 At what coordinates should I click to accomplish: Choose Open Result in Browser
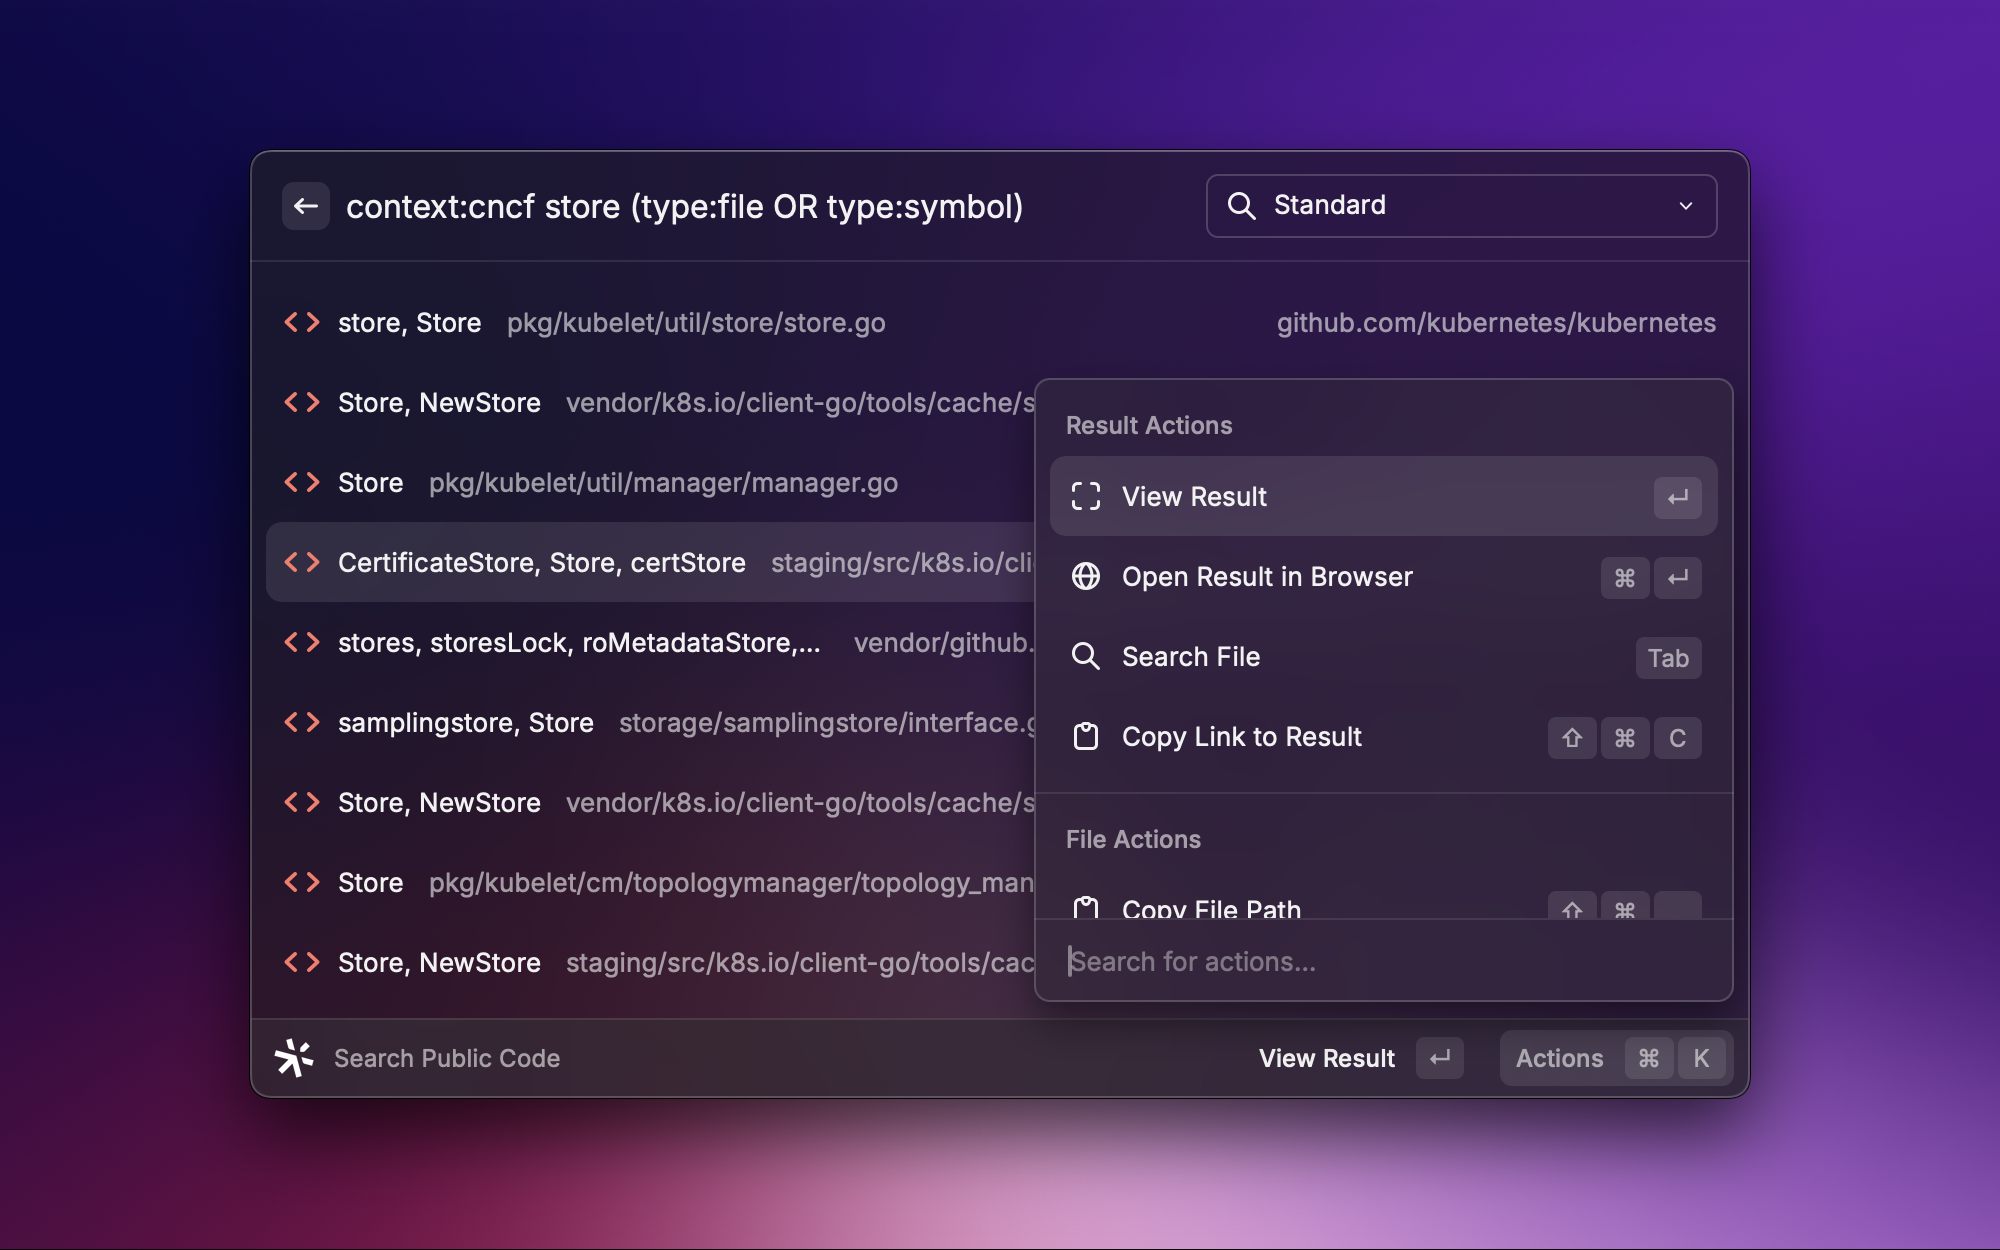click(x=1266, y=577)
